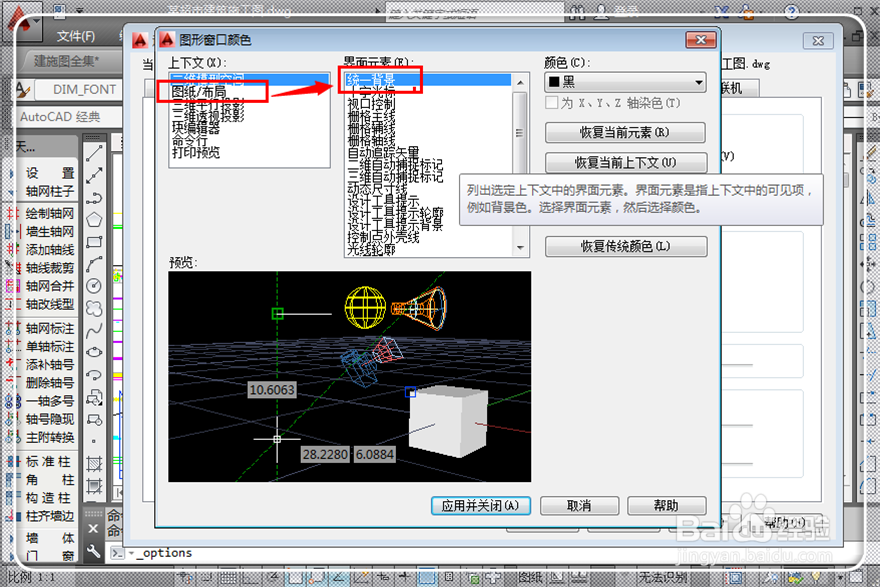Screen dimensions: 880x587
Task: Select 图纸/布局 in the context list
Action: coord(199,91)
